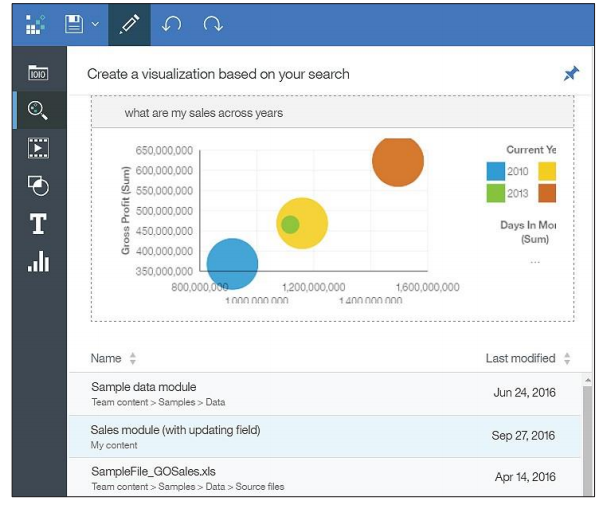Image resolution: width=614 pixels, height=508 pixels.
Task: Click the Undo arrow icon
Action: (x=171, y=24)
